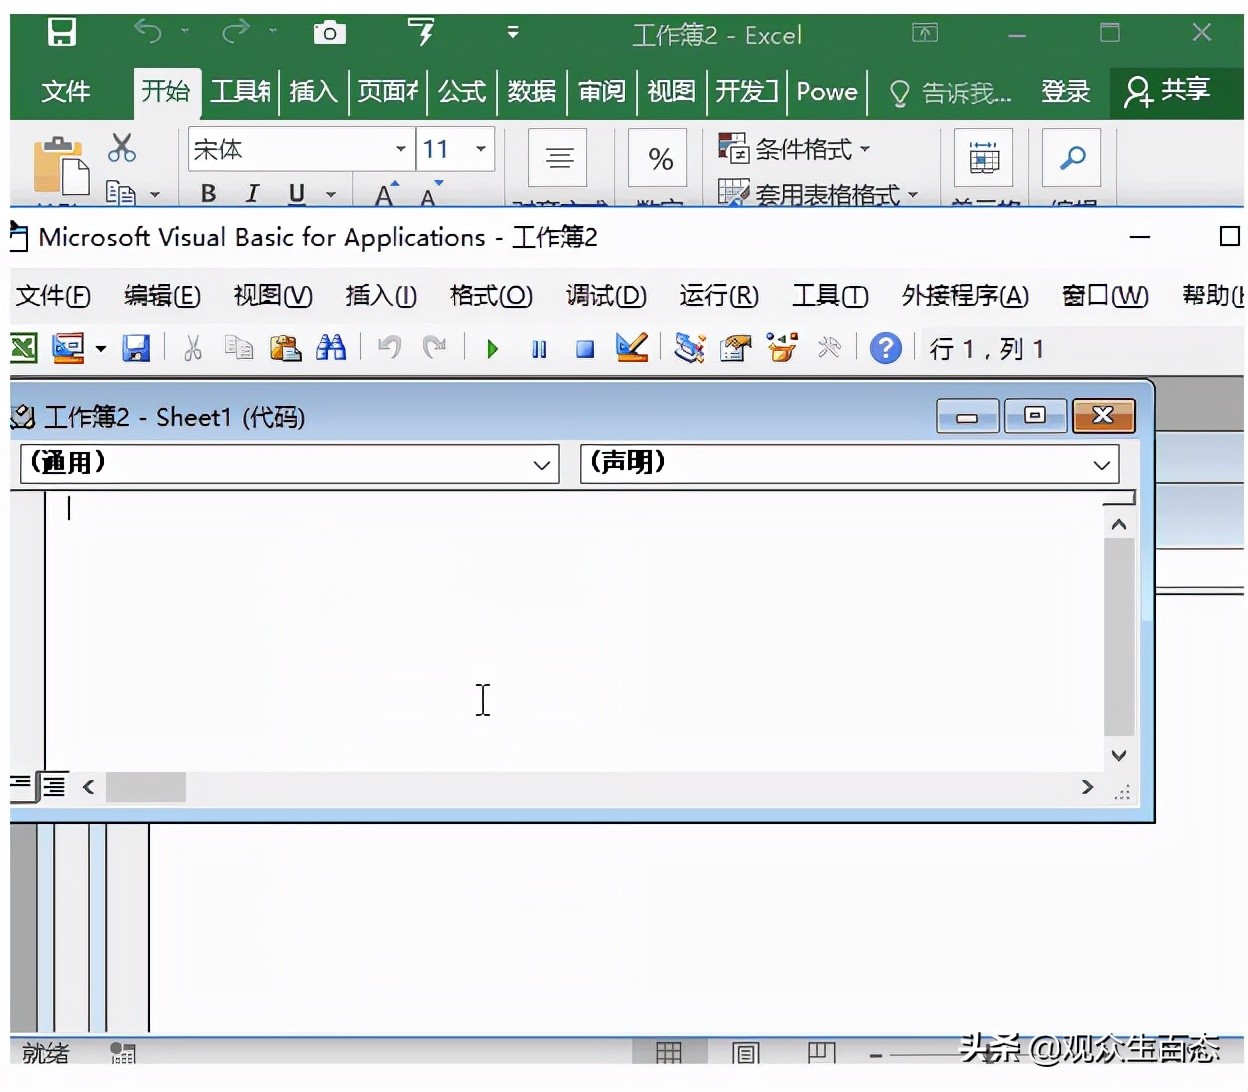The height and width of the screenshot is (1092, 1248).
Task: Switch to the 开发工具 ribbon tab
Action: (x=746, y=92)
